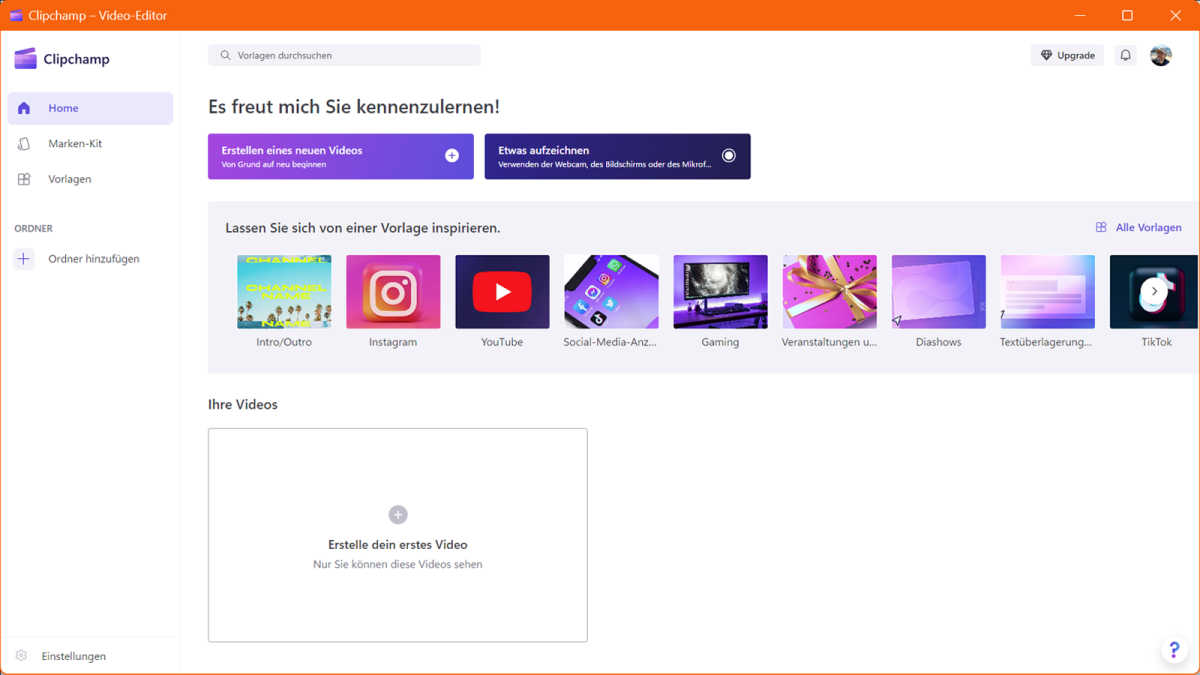Click the Vorlagen grid icon in sidebar
Viewport: 1200px width, 675px height.
coord(24,179)
